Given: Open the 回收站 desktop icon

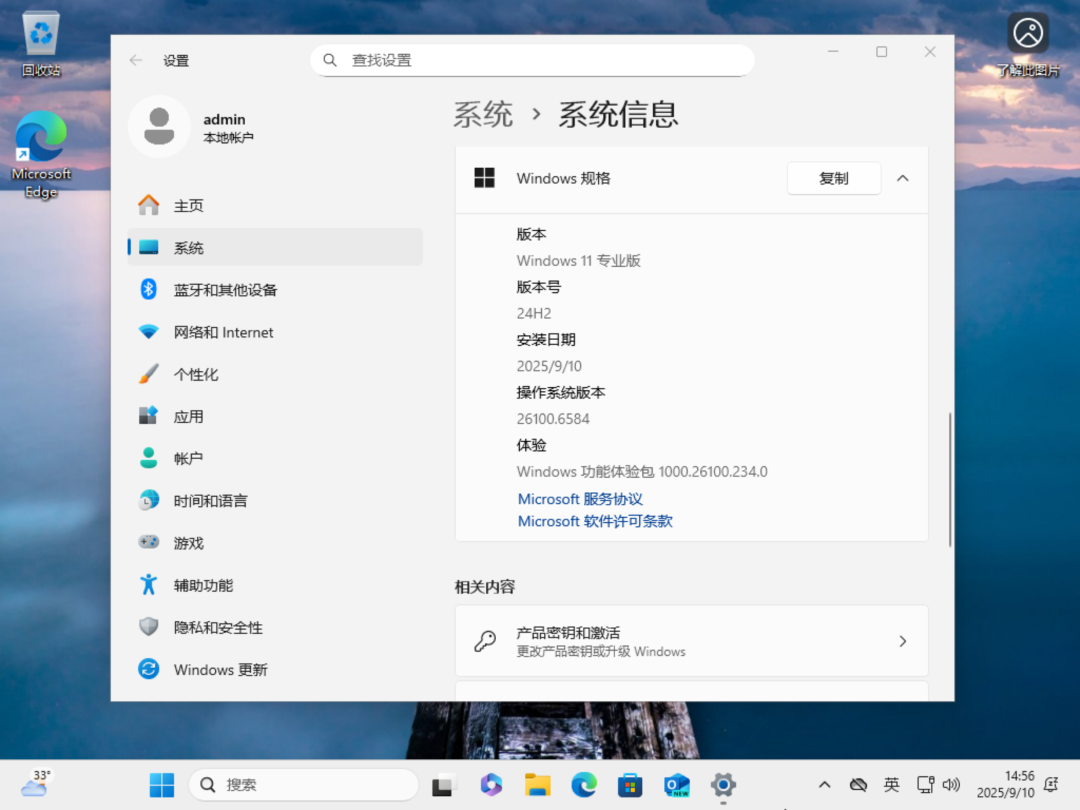Looking at the screenshot, I should (x=41, y=43).
